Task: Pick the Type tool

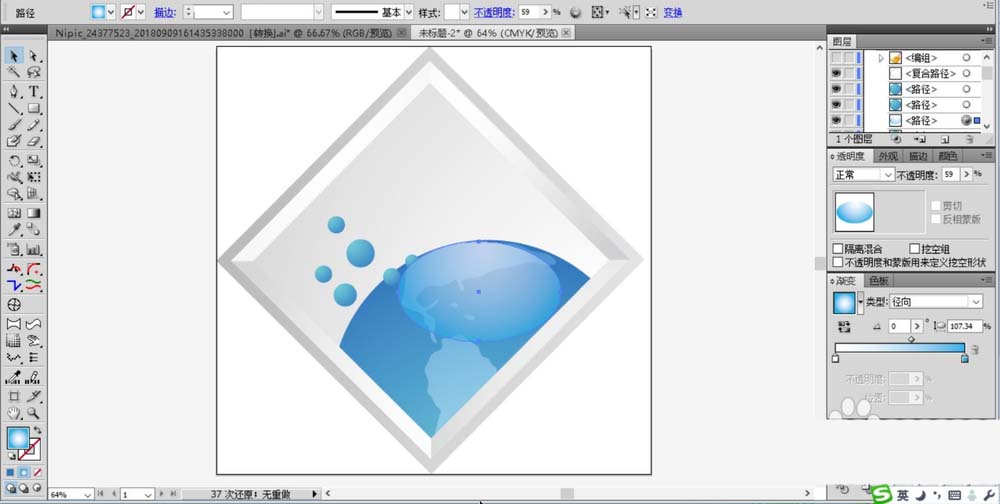Action: 33,91
